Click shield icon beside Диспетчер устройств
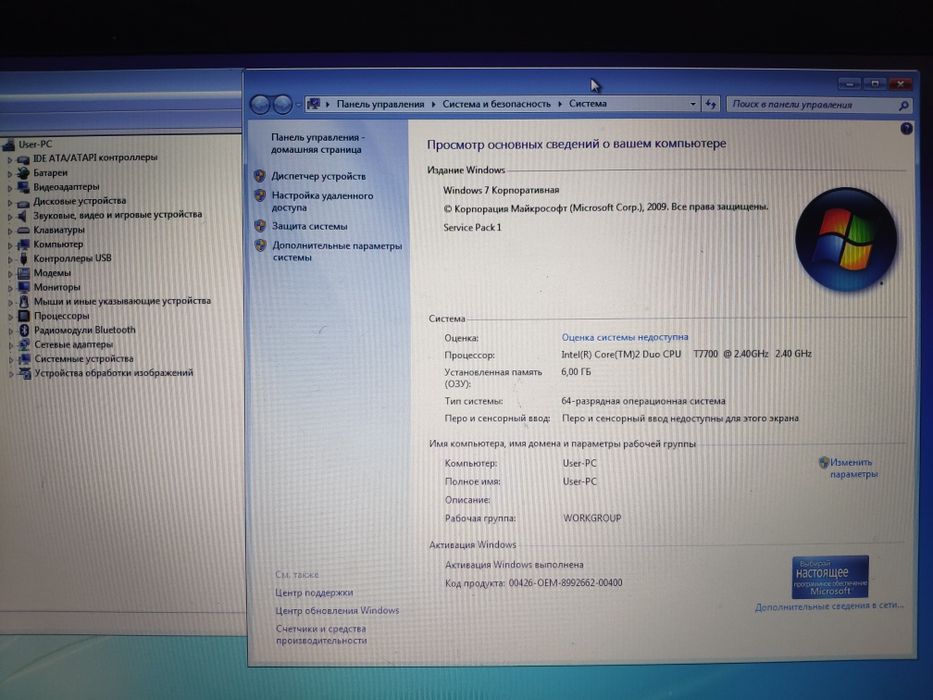 [259, 176]
